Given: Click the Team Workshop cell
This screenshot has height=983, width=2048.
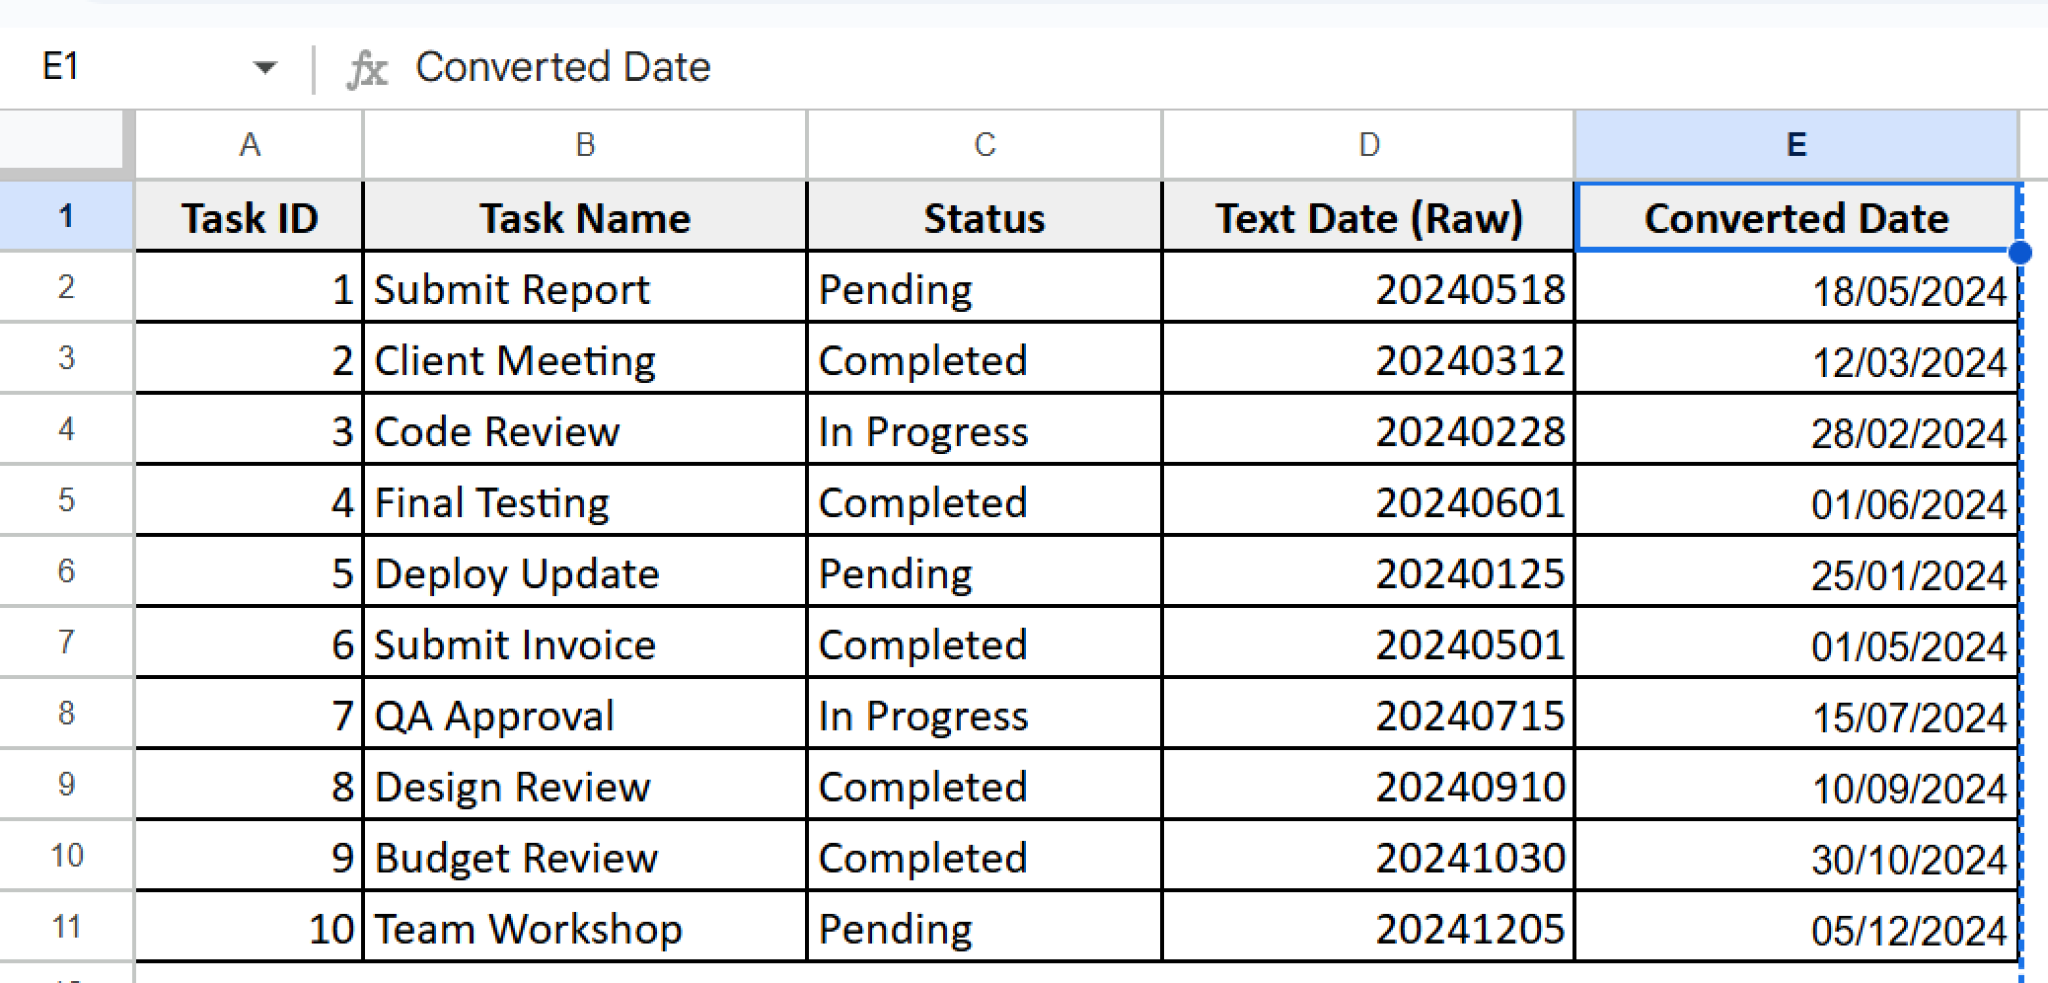Looking at the screenshot, I should coord(584,928).
